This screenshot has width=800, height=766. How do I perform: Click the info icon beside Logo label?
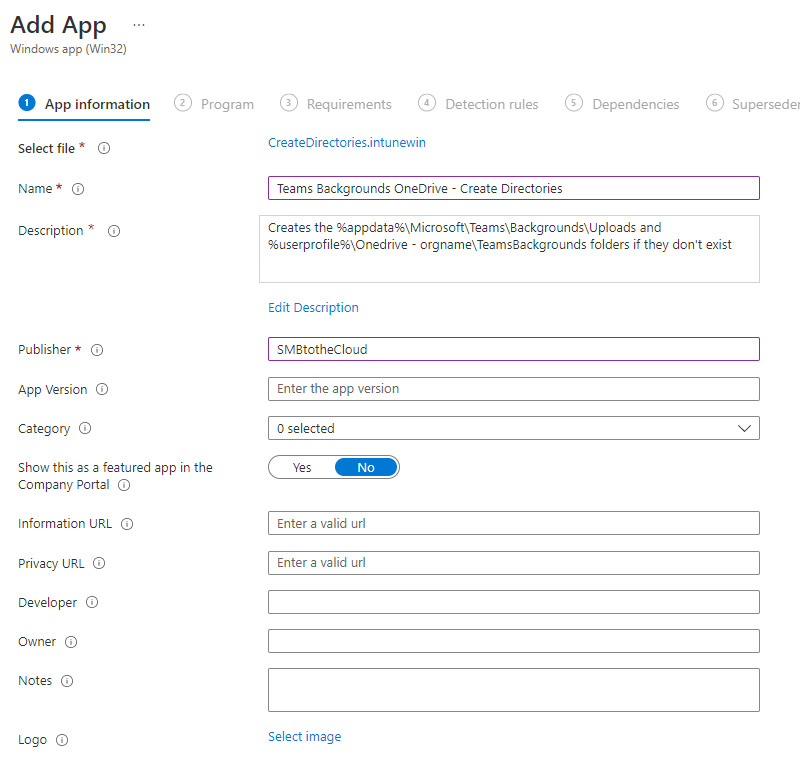pyautogui.click(x=62, y=741)
